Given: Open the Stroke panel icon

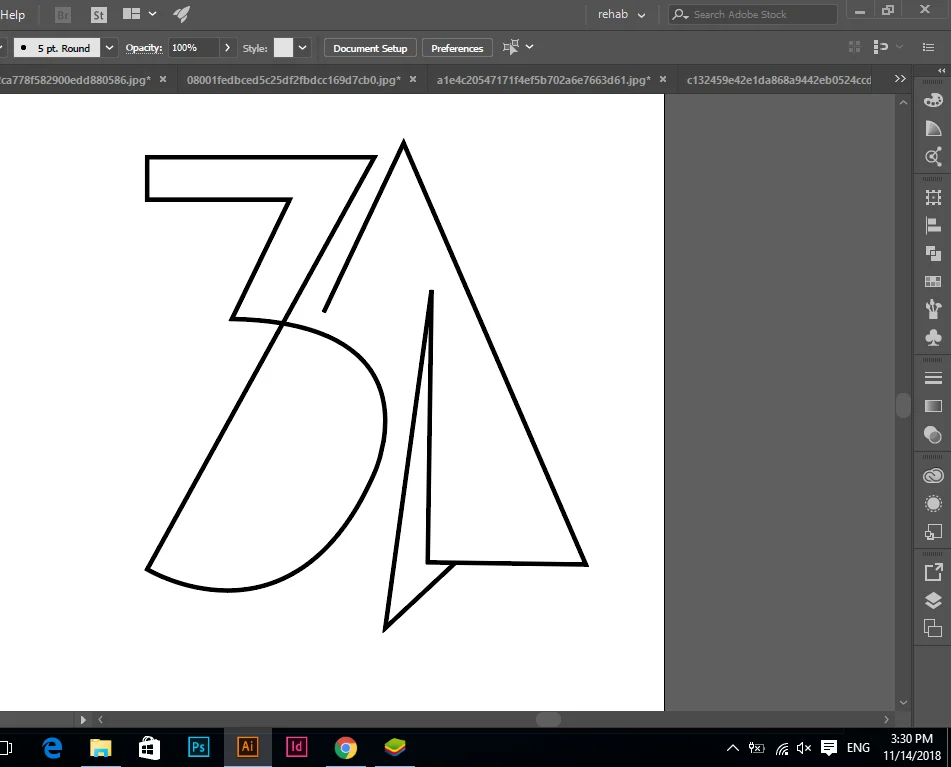Looking at the screenshot, I should (933, 378).
